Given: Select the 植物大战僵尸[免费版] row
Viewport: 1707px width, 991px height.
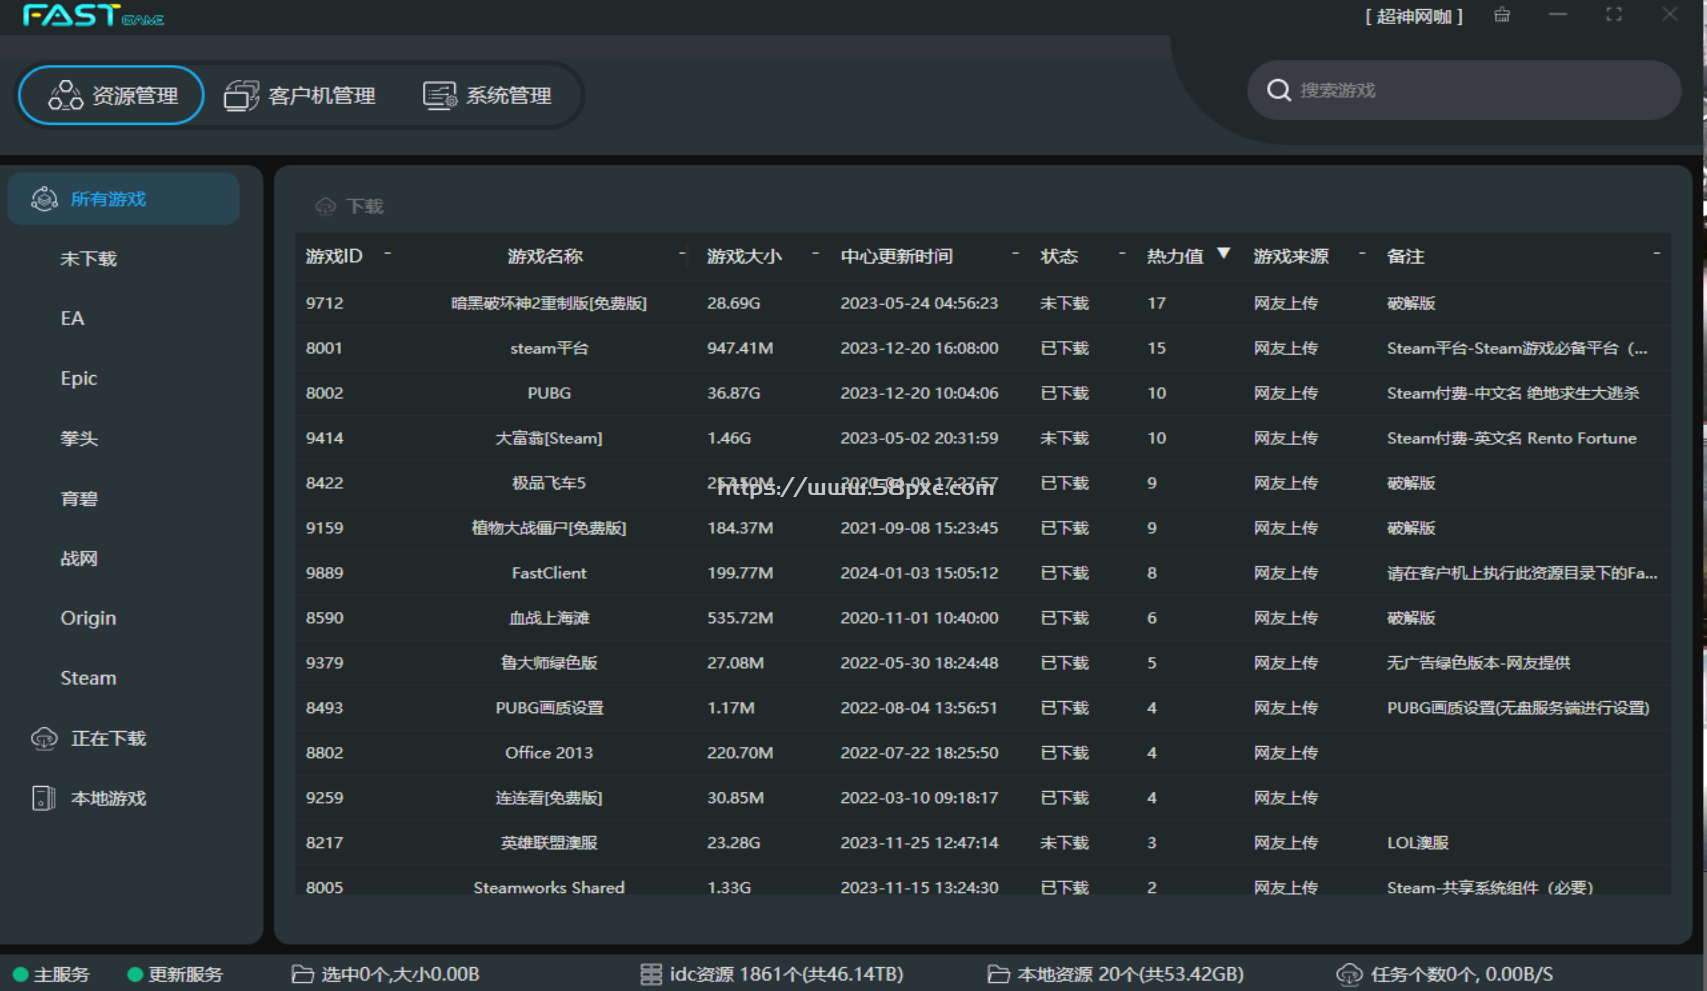Looking at the screenshot, I should pyautogui.click(x=983, y=528).
